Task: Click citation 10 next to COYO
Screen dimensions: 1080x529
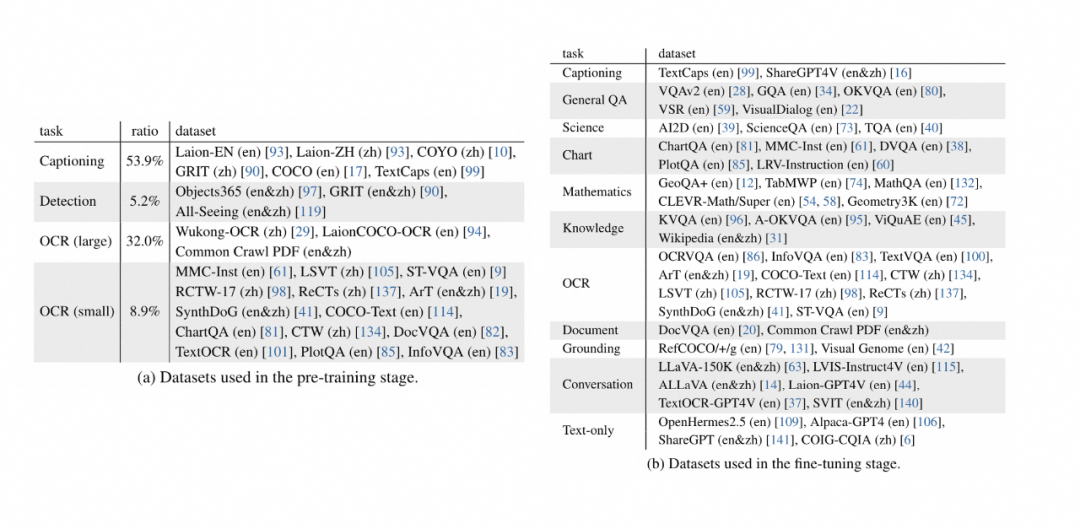Action: pyautogui.click(x=501, y=153)
